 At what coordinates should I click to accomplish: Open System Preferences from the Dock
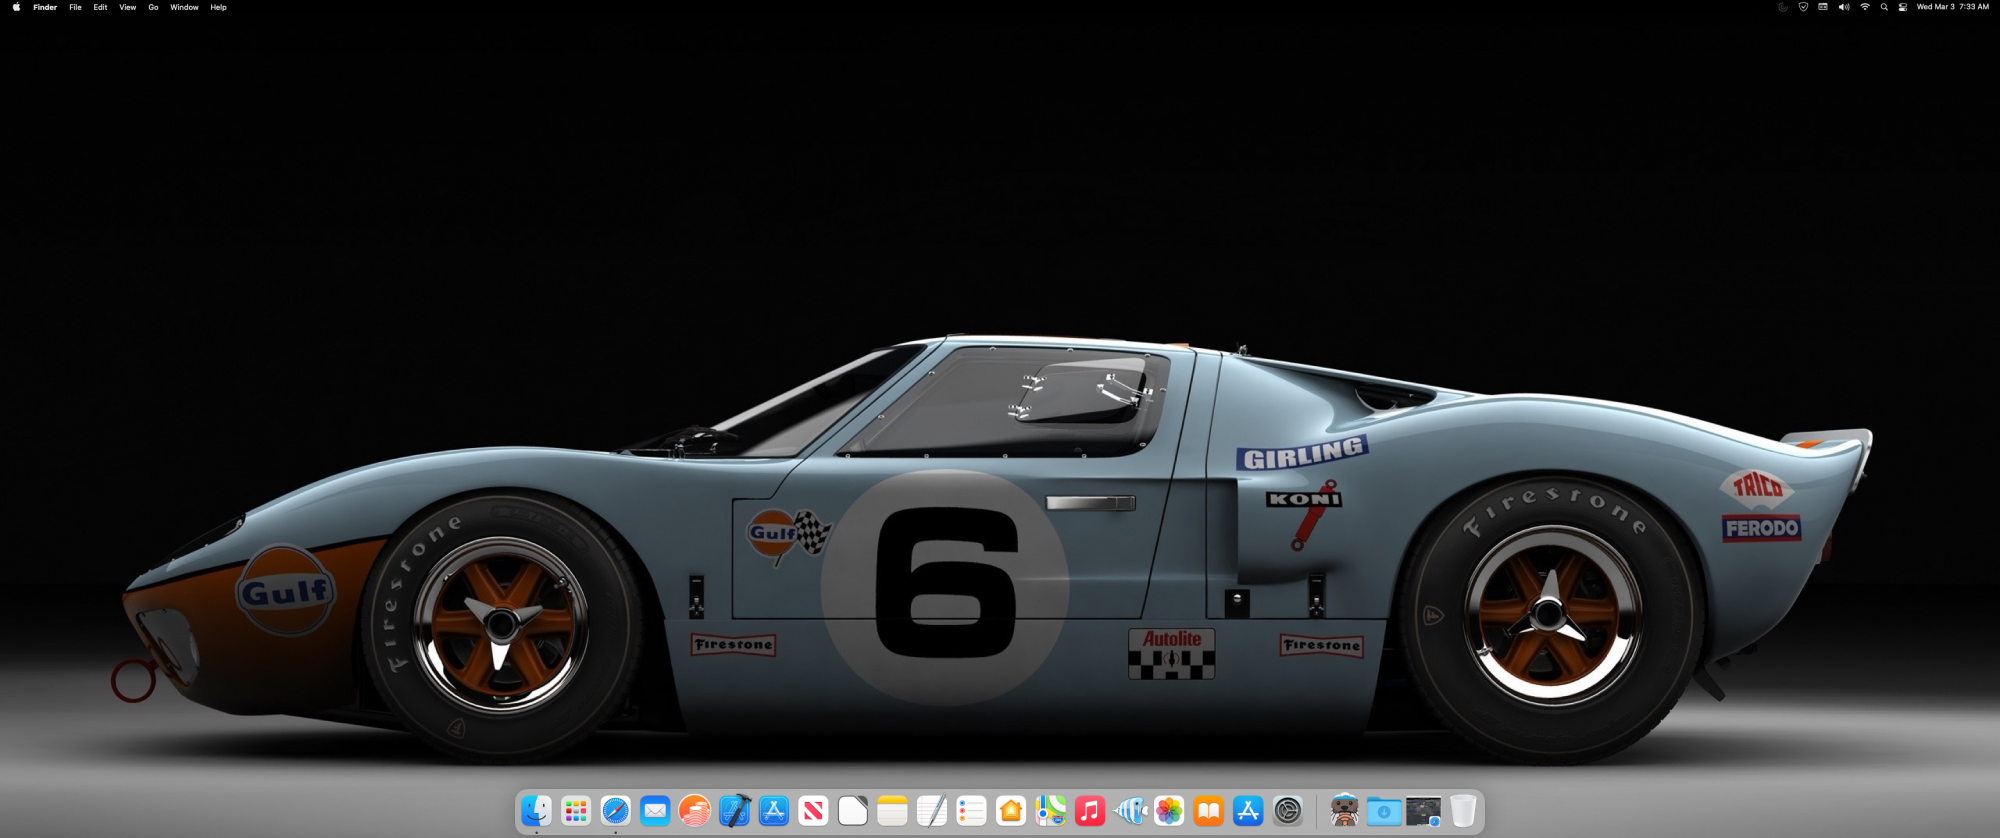[1288, 811]
